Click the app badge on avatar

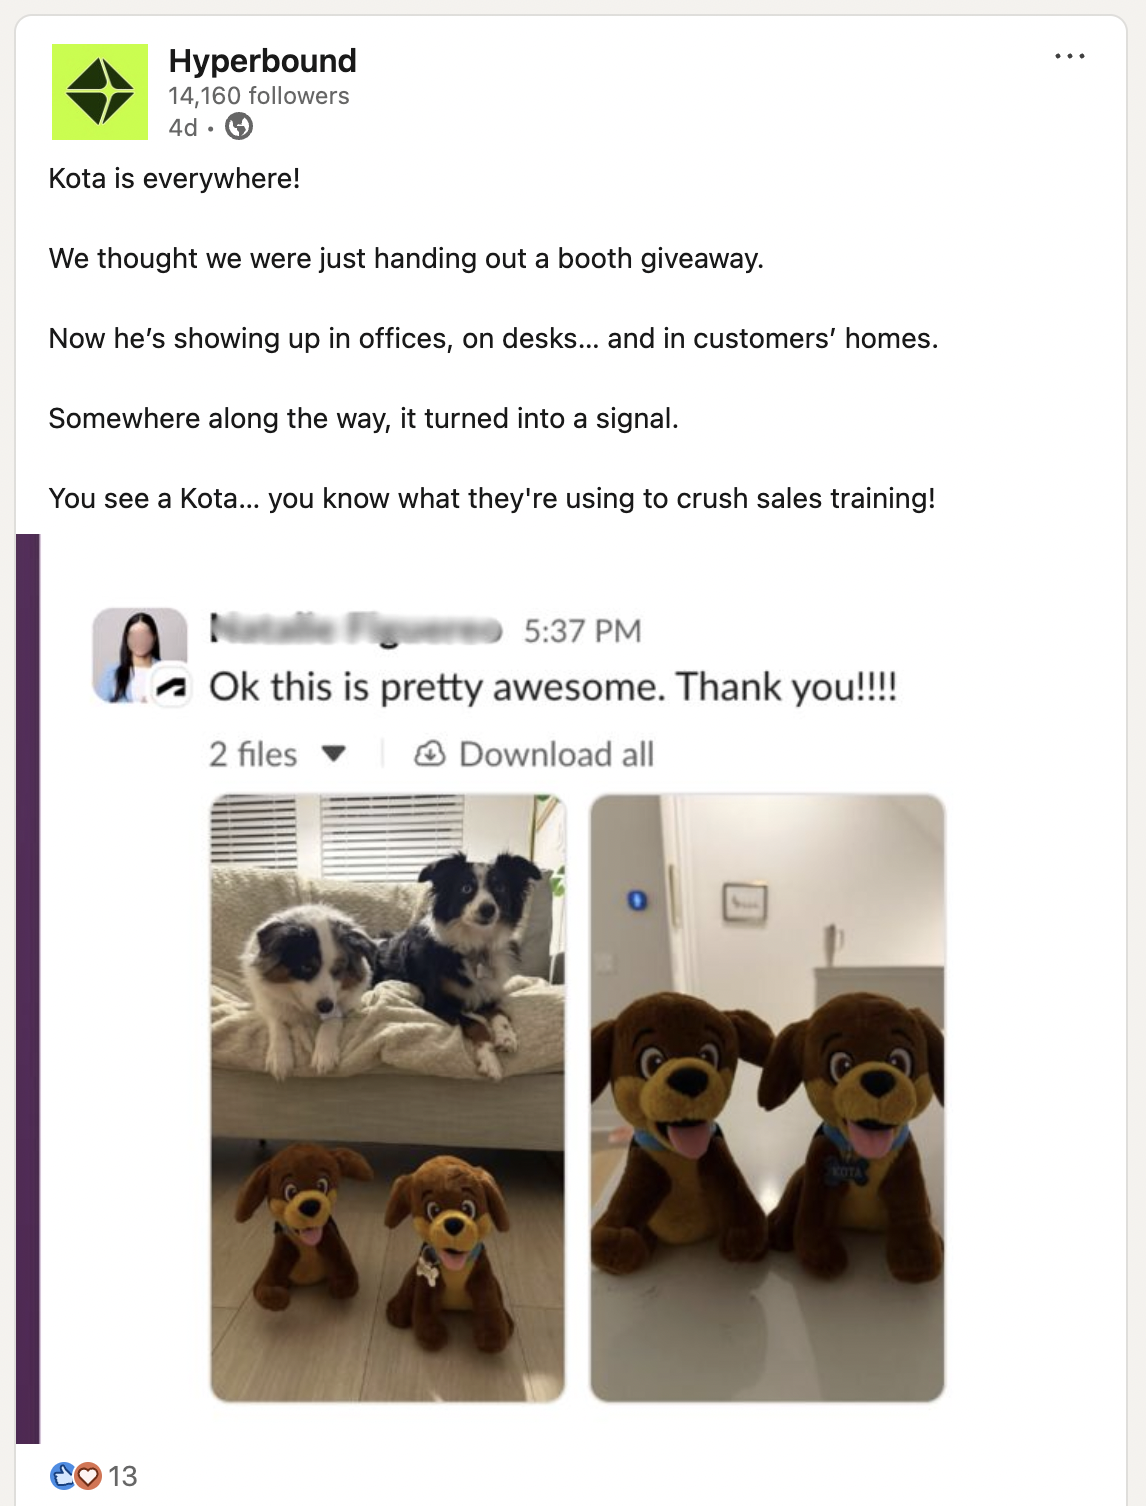173,686
